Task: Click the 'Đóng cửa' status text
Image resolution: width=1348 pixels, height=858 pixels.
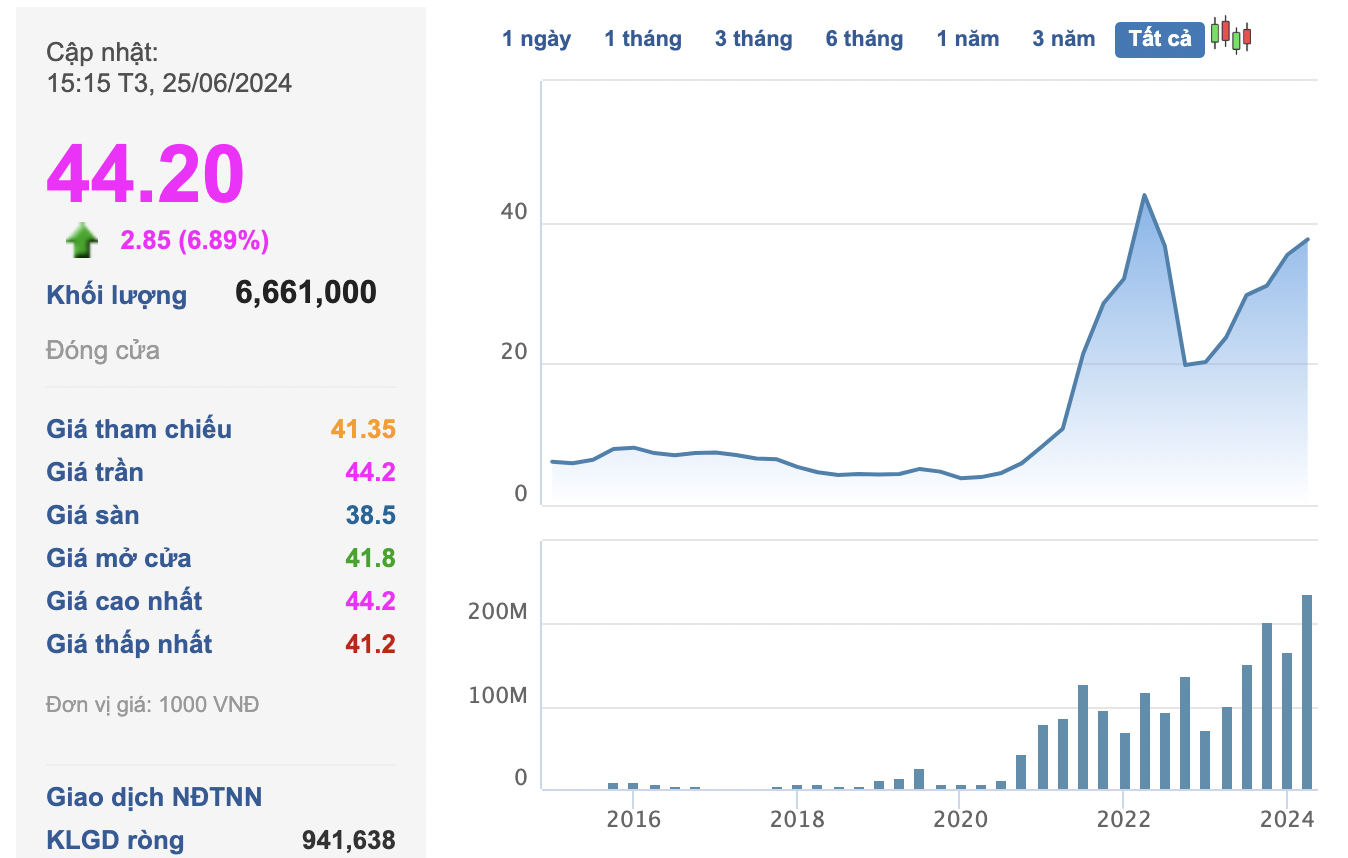Action: coord(103,351)
